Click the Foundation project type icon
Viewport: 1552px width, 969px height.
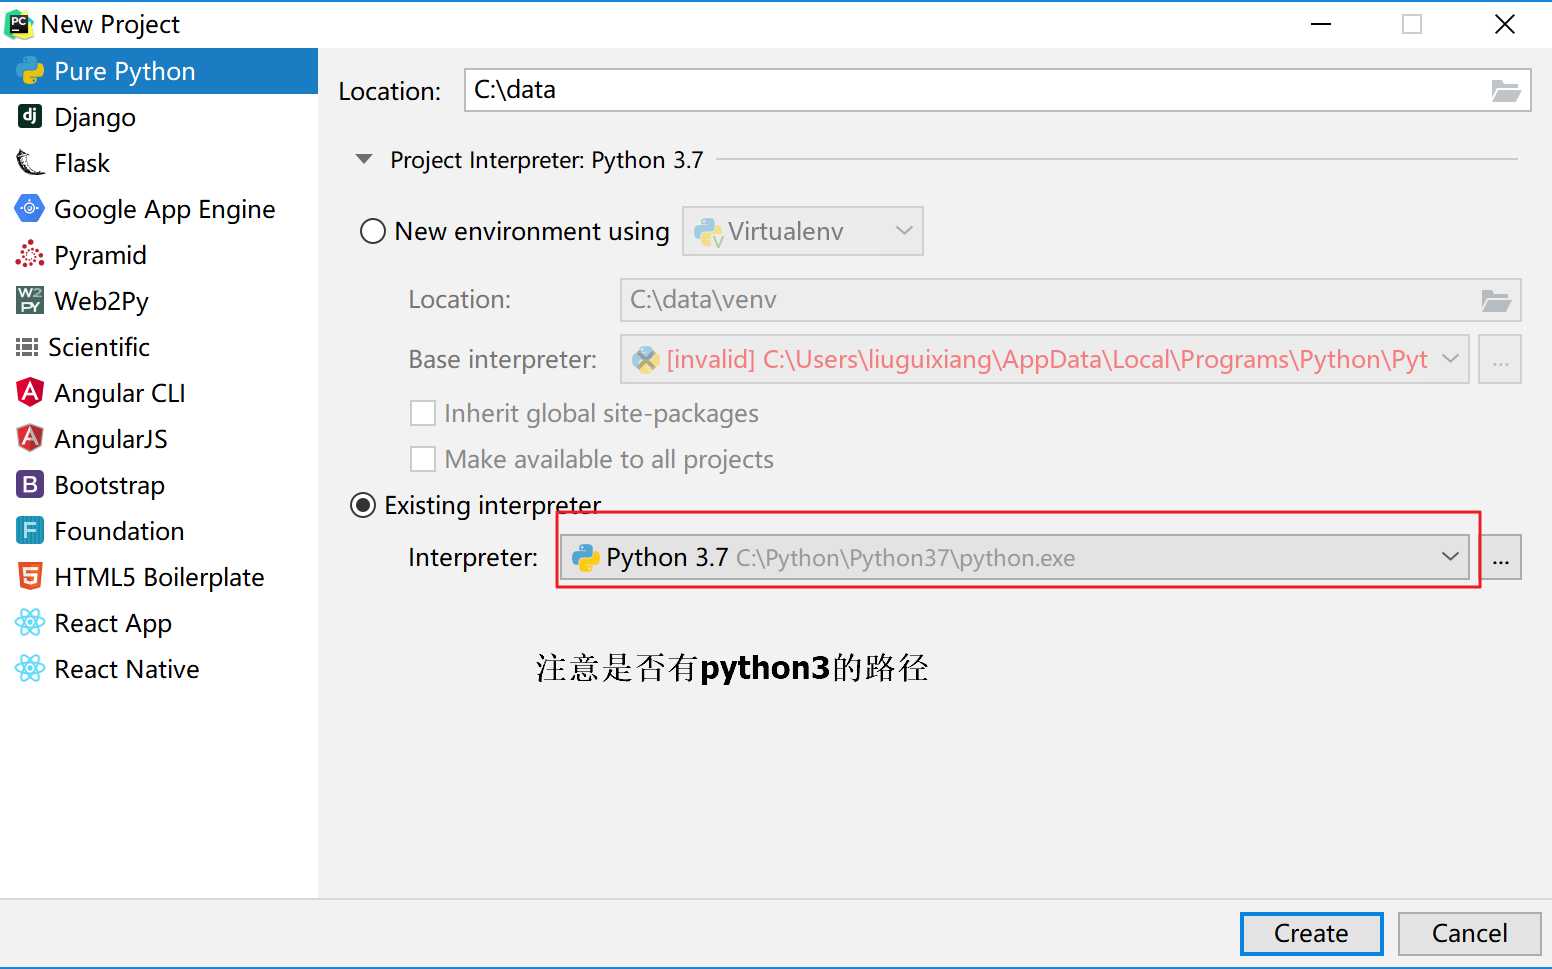[x=30, y=530]
